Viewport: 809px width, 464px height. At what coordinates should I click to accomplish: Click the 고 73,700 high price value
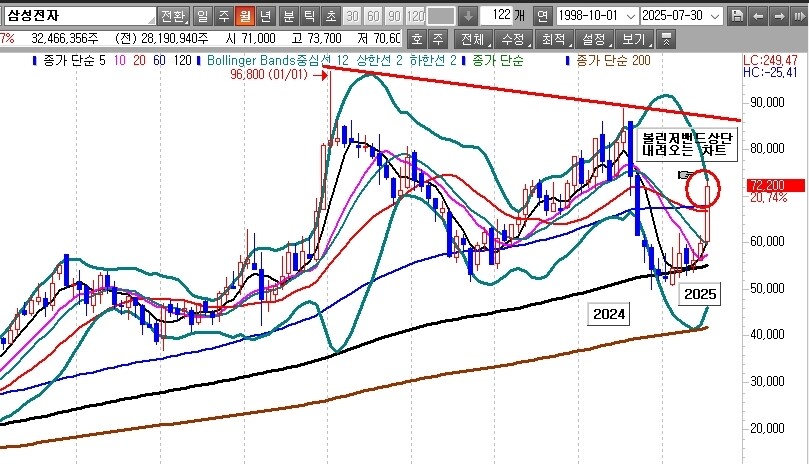point(316,39)
